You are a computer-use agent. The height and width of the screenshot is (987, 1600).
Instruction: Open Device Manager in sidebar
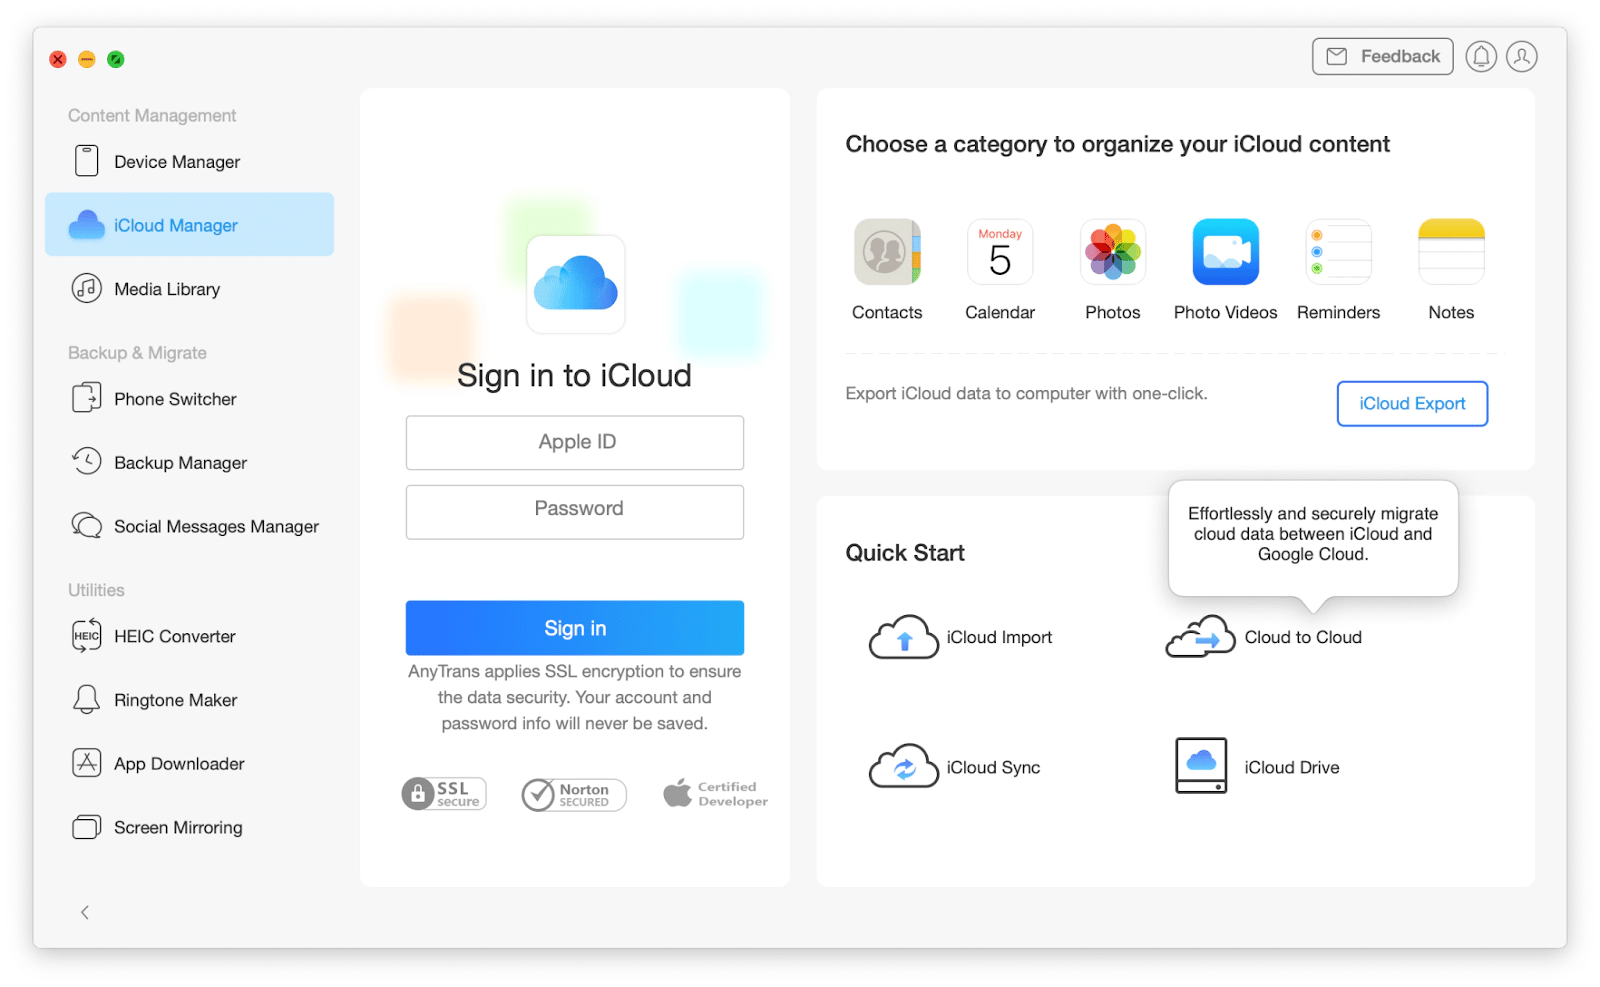click(189, 161)
